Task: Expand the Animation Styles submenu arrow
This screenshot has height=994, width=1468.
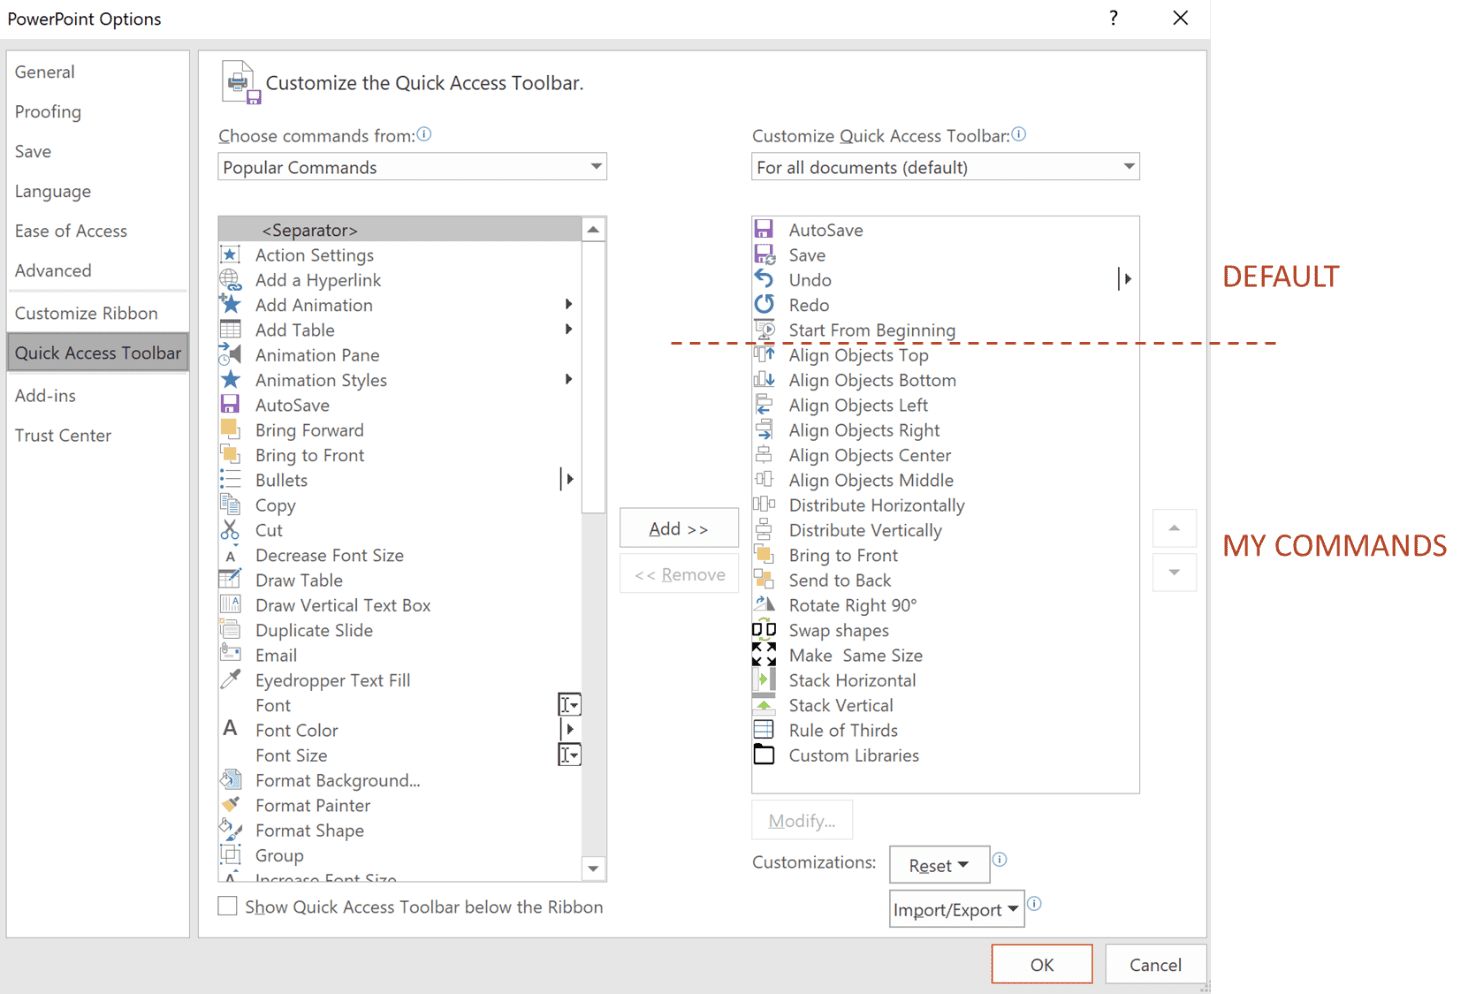Action: [x=569, y=379]
